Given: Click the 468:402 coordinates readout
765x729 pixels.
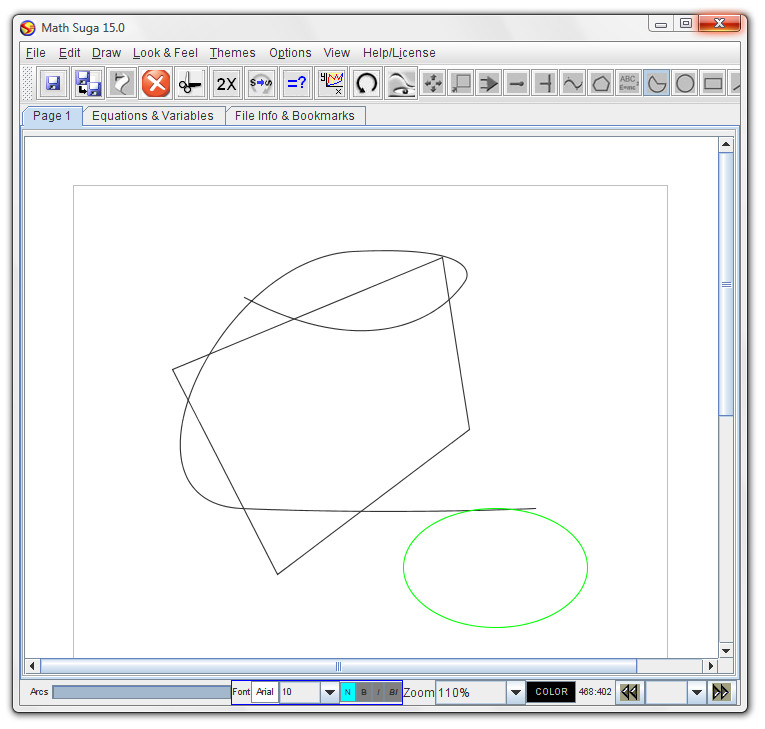Looking at the screenshot, I should click(595, 692).
